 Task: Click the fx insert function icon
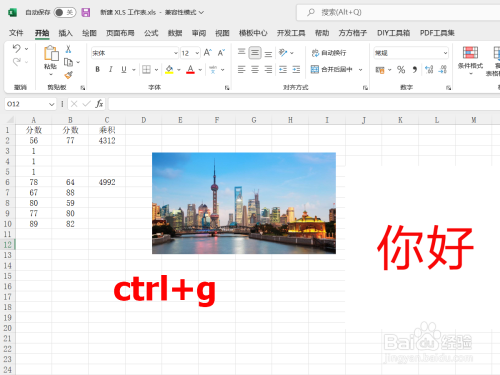pos(99,104)
